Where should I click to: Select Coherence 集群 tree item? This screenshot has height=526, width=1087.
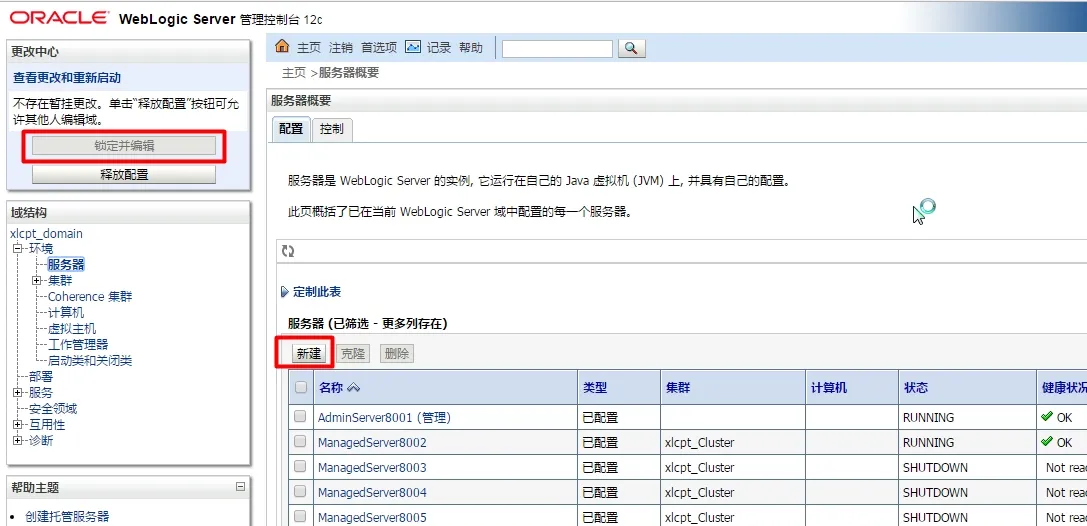[90, 297]
